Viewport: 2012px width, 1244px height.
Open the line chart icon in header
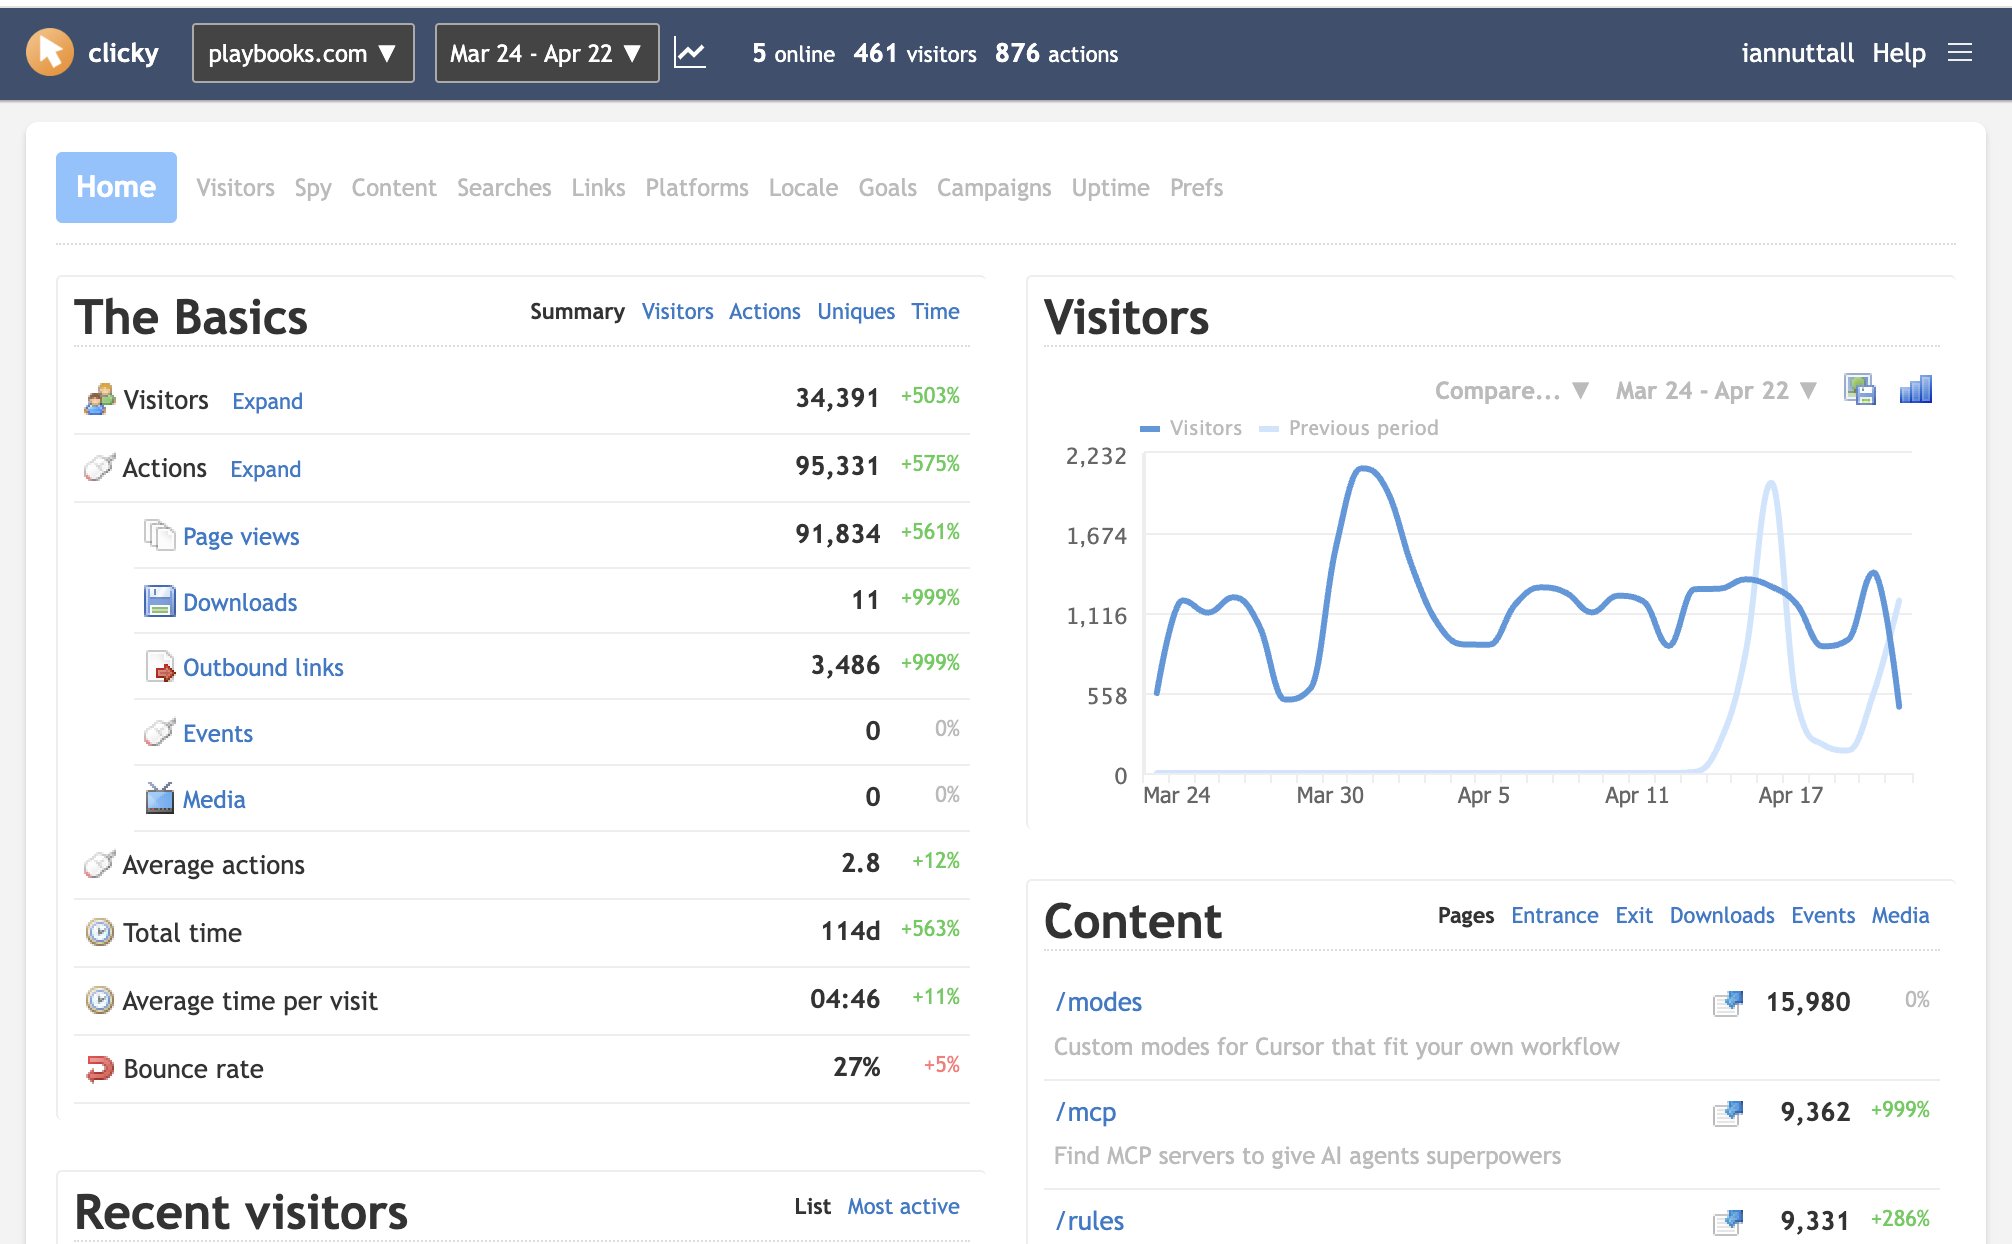pos(690,53)
